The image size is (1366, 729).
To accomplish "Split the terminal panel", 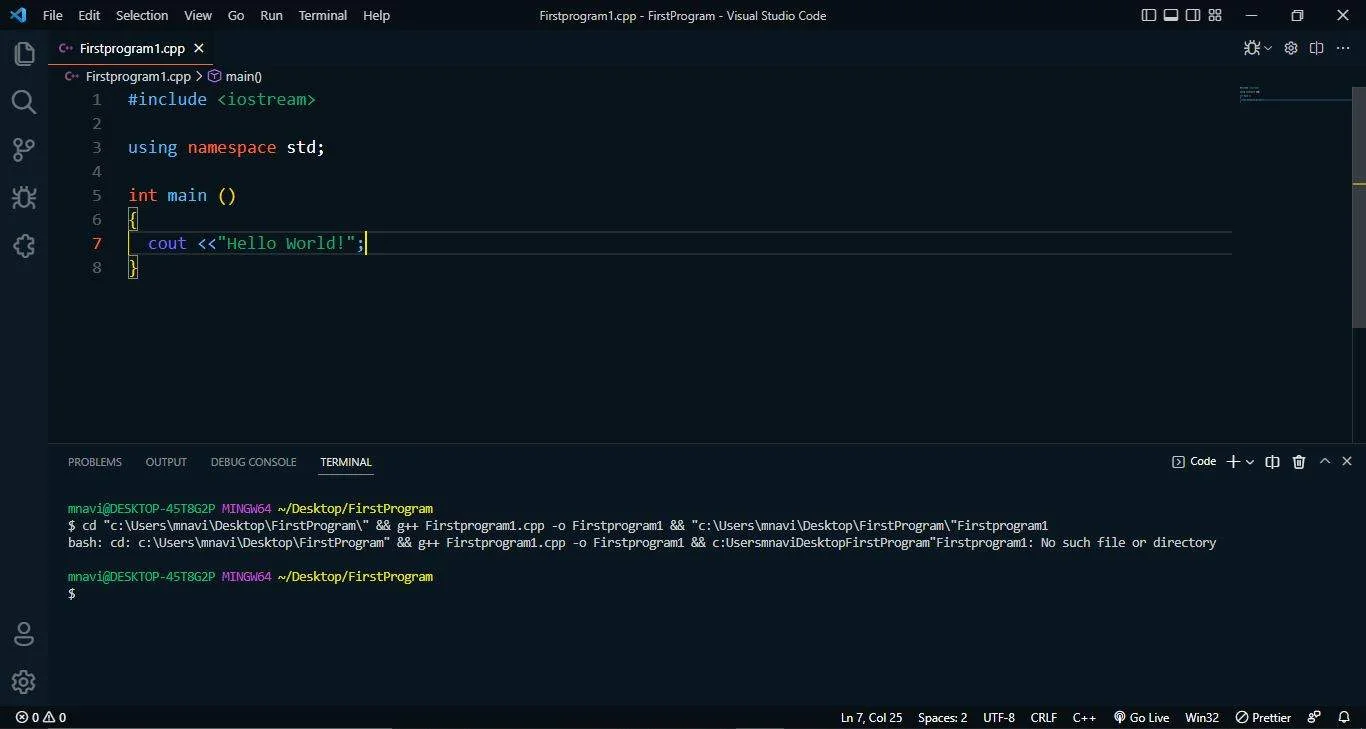I will point(1273,462).
